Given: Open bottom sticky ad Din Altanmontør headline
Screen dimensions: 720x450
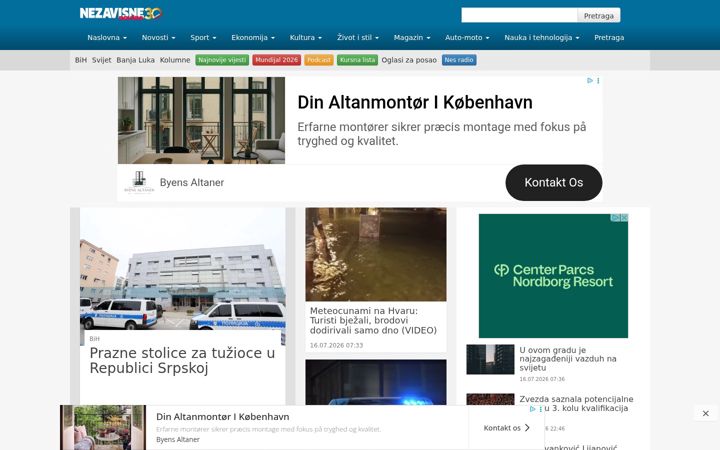Looking at the screenshot, I should point(223,417).
